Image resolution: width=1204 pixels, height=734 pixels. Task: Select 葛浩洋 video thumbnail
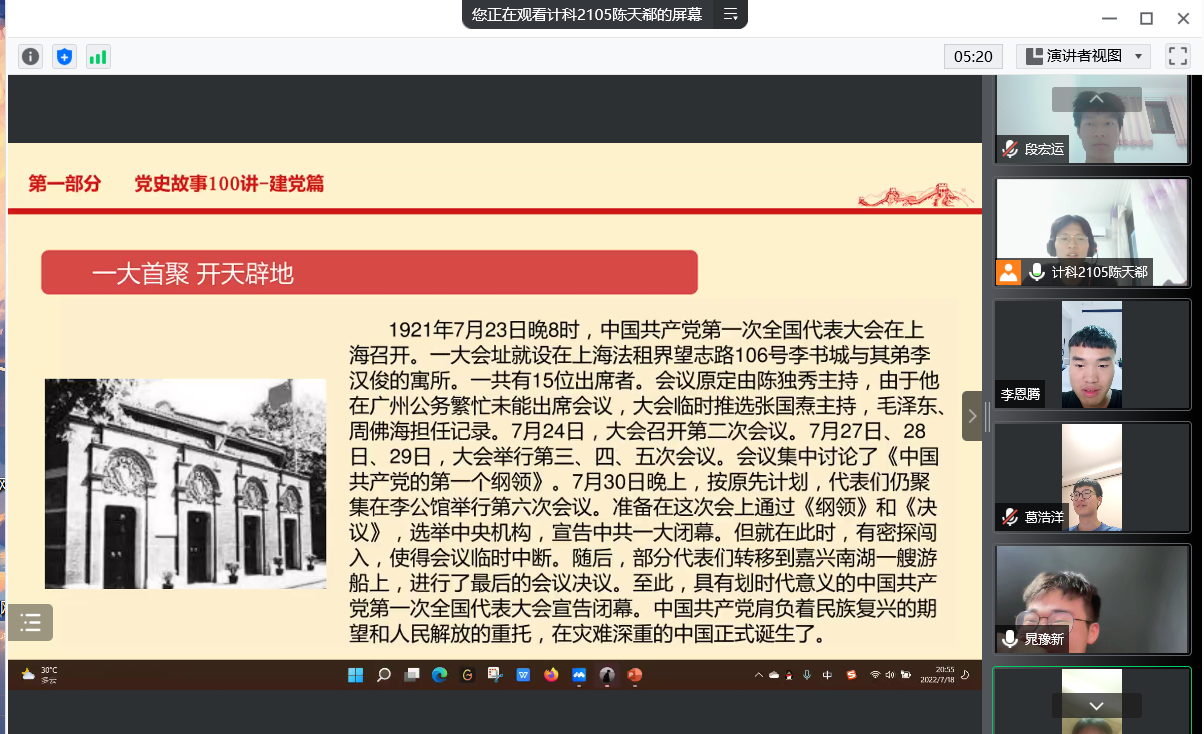[1093, 476]
